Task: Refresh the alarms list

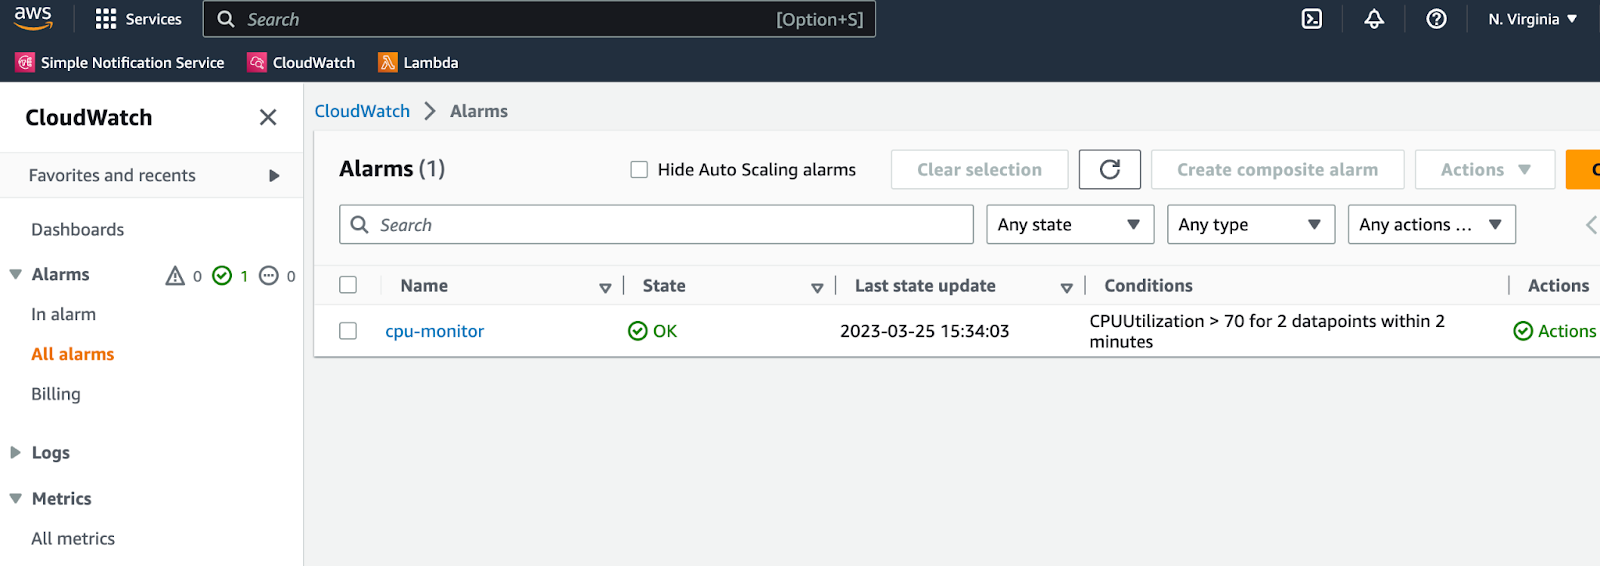Action: [x=1109, y=170]
